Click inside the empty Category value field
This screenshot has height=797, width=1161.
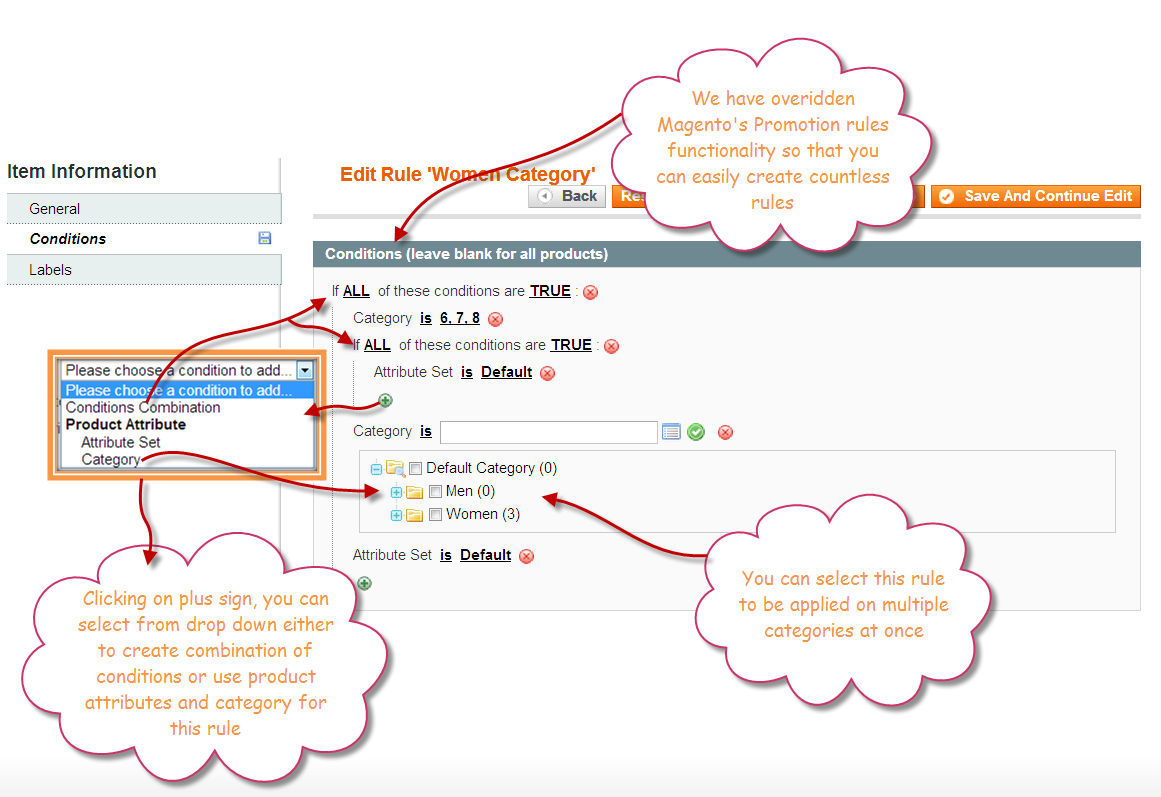pyautogui.click(x=548, y=431)
